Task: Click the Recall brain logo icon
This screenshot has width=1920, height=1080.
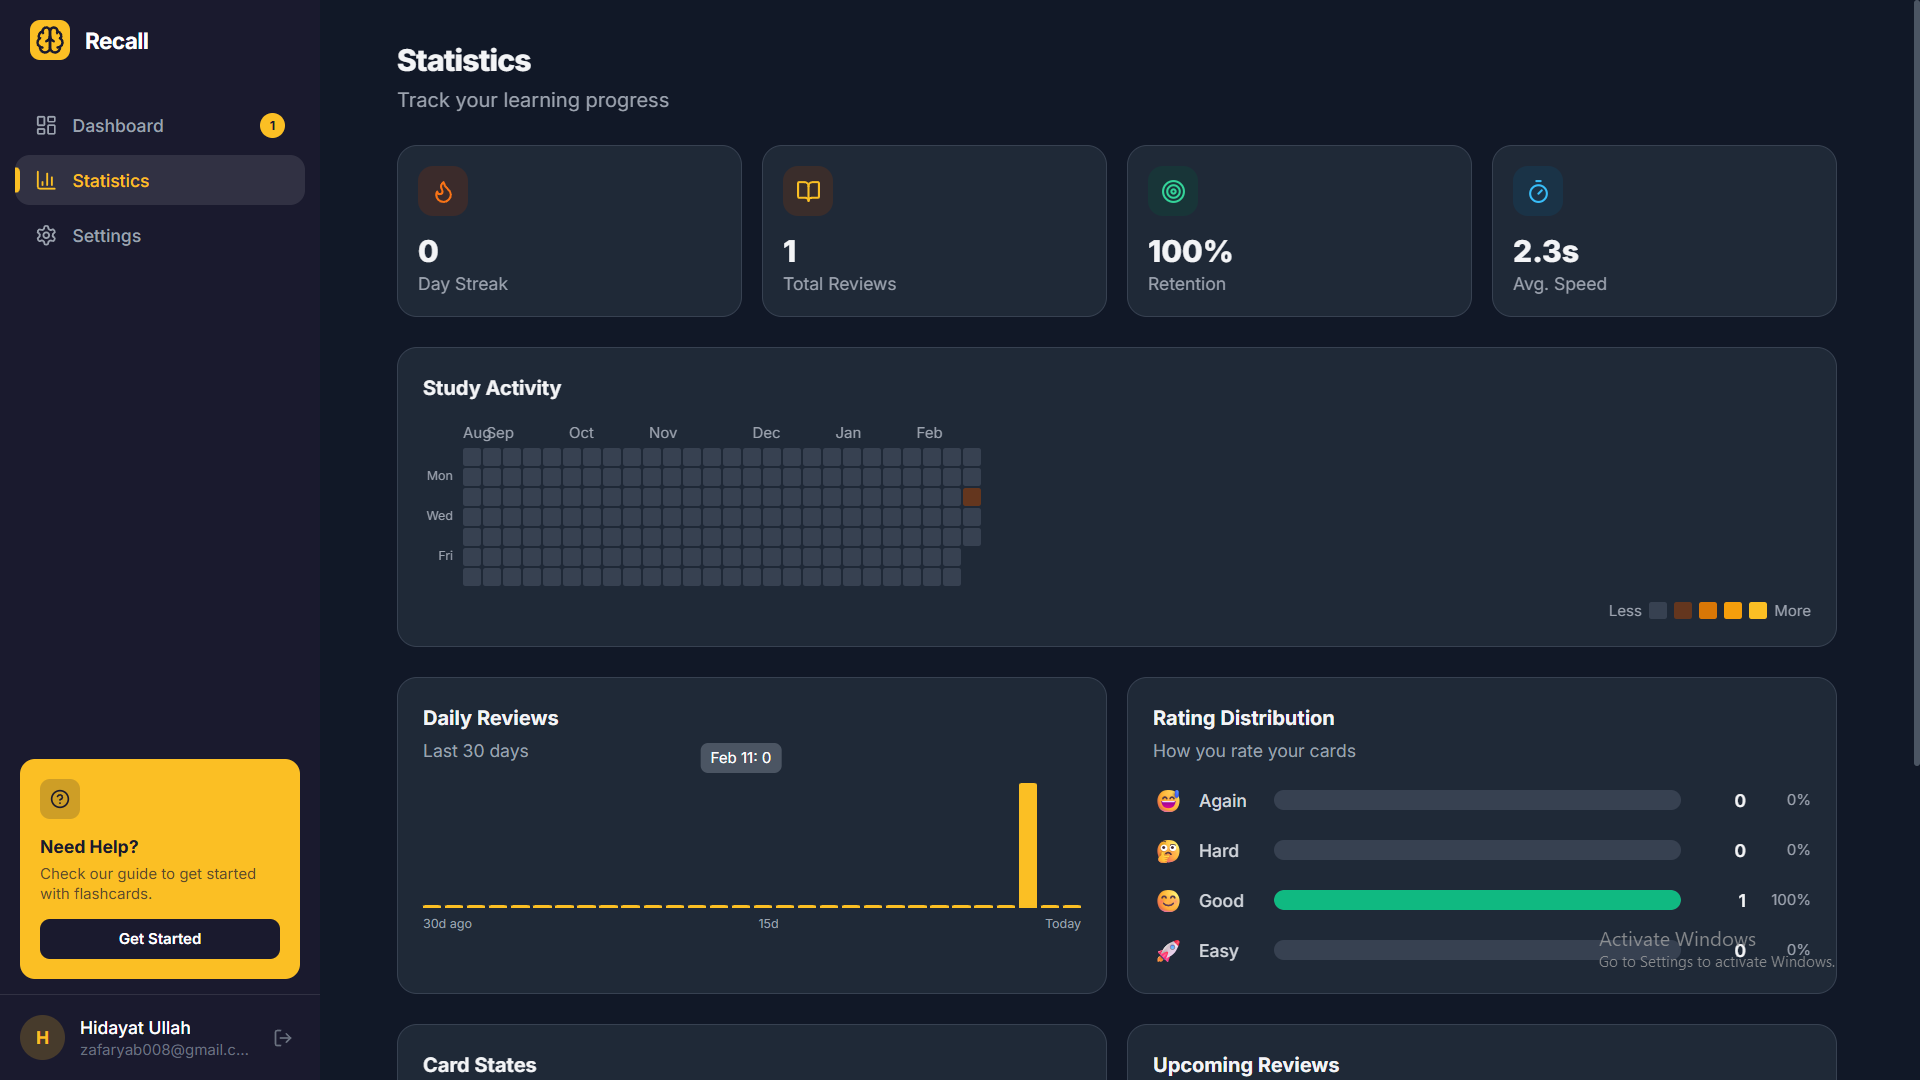Action: 50,41
